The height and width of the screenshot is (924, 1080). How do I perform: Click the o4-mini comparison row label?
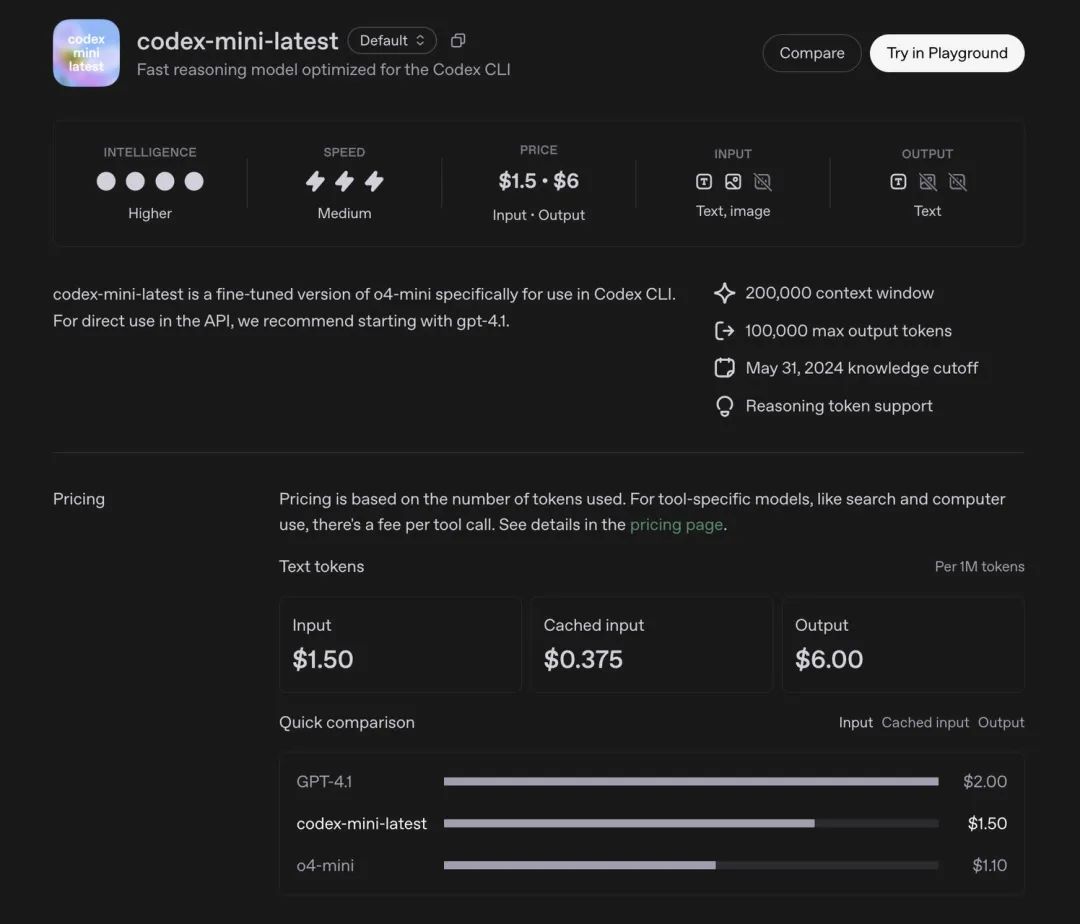325,865
